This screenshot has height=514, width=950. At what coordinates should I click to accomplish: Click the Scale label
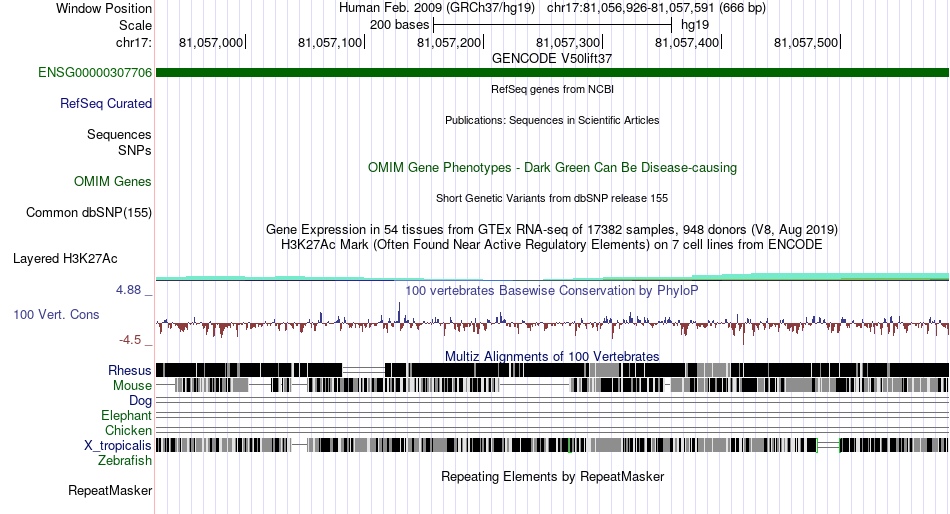point(135,25)
